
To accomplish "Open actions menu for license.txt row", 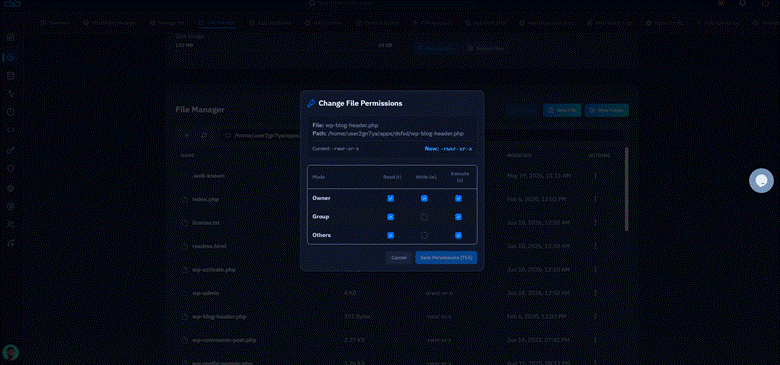I will 595,223.
